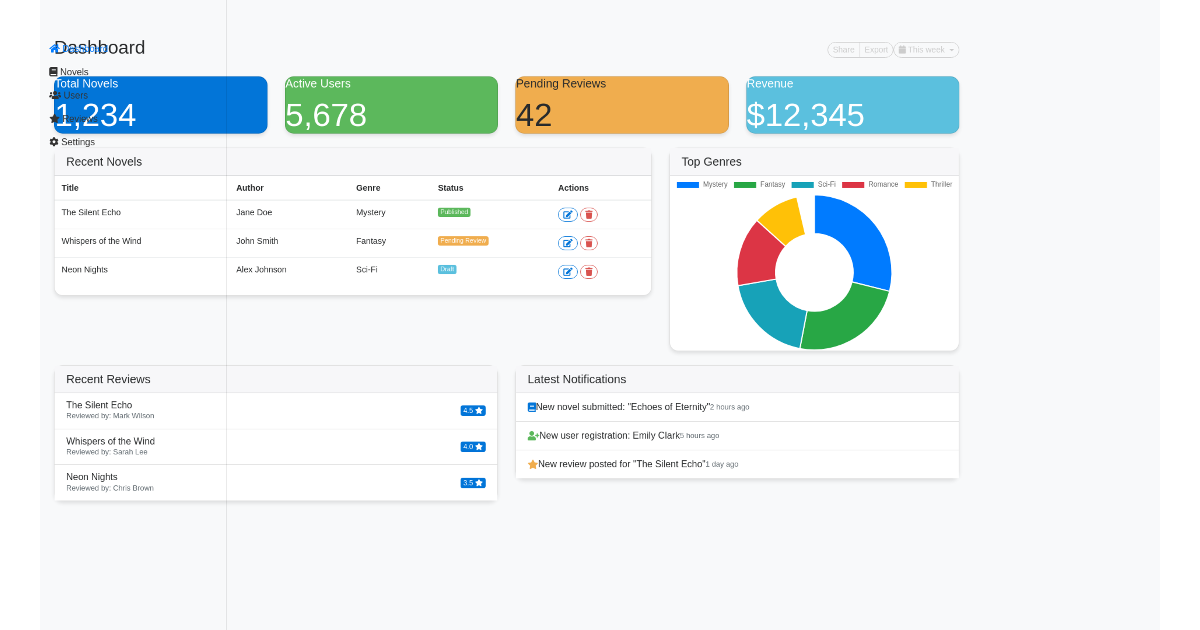The image size is (1200, 630).
Task: Click the envelope icon on the Echoes of Eternity notification
Action: (531, 406)
